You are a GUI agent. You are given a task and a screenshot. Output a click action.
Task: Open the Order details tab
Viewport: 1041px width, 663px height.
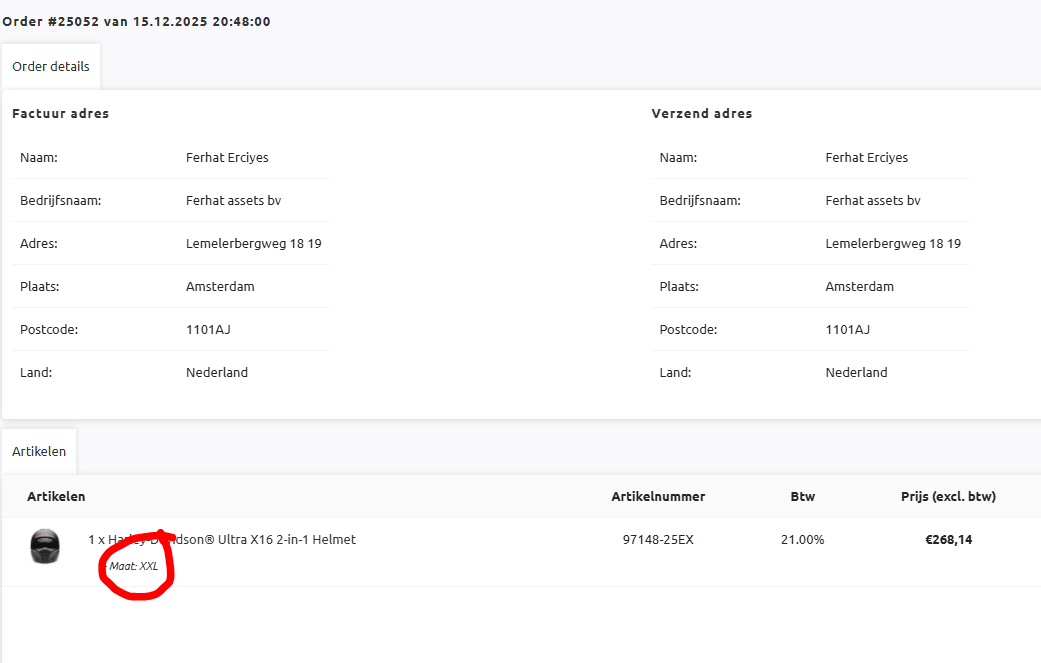click(51, 67)
